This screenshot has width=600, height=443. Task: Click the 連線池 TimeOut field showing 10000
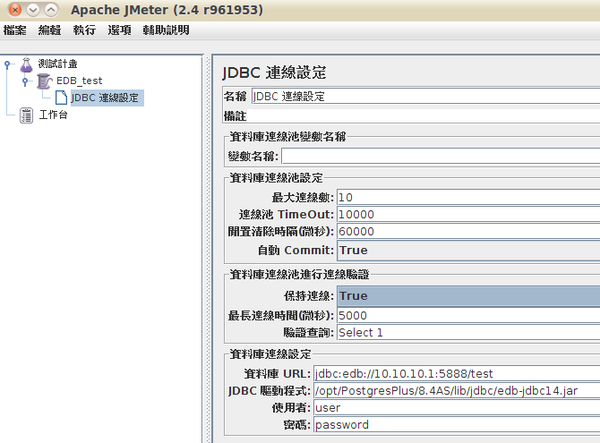468,214
